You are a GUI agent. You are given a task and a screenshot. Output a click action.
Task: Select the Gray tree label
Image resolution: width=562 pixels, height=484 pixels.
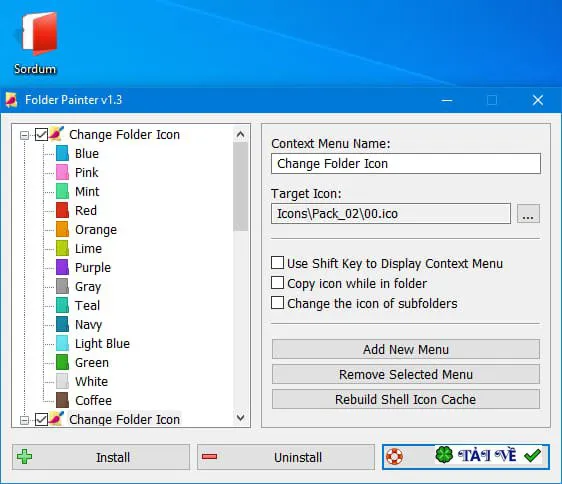[x=88, y=287]
